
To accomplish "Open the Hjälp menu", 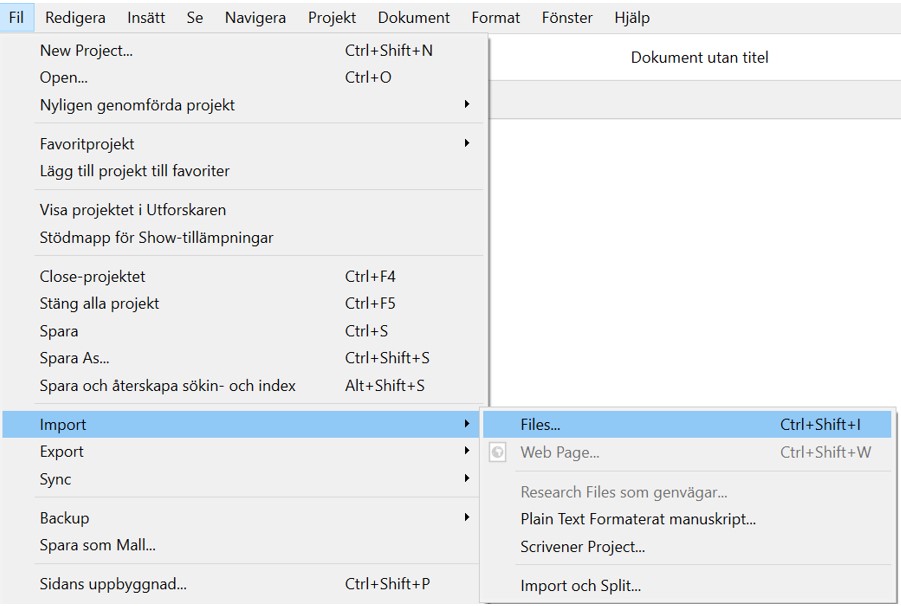I will coord(632,18).
